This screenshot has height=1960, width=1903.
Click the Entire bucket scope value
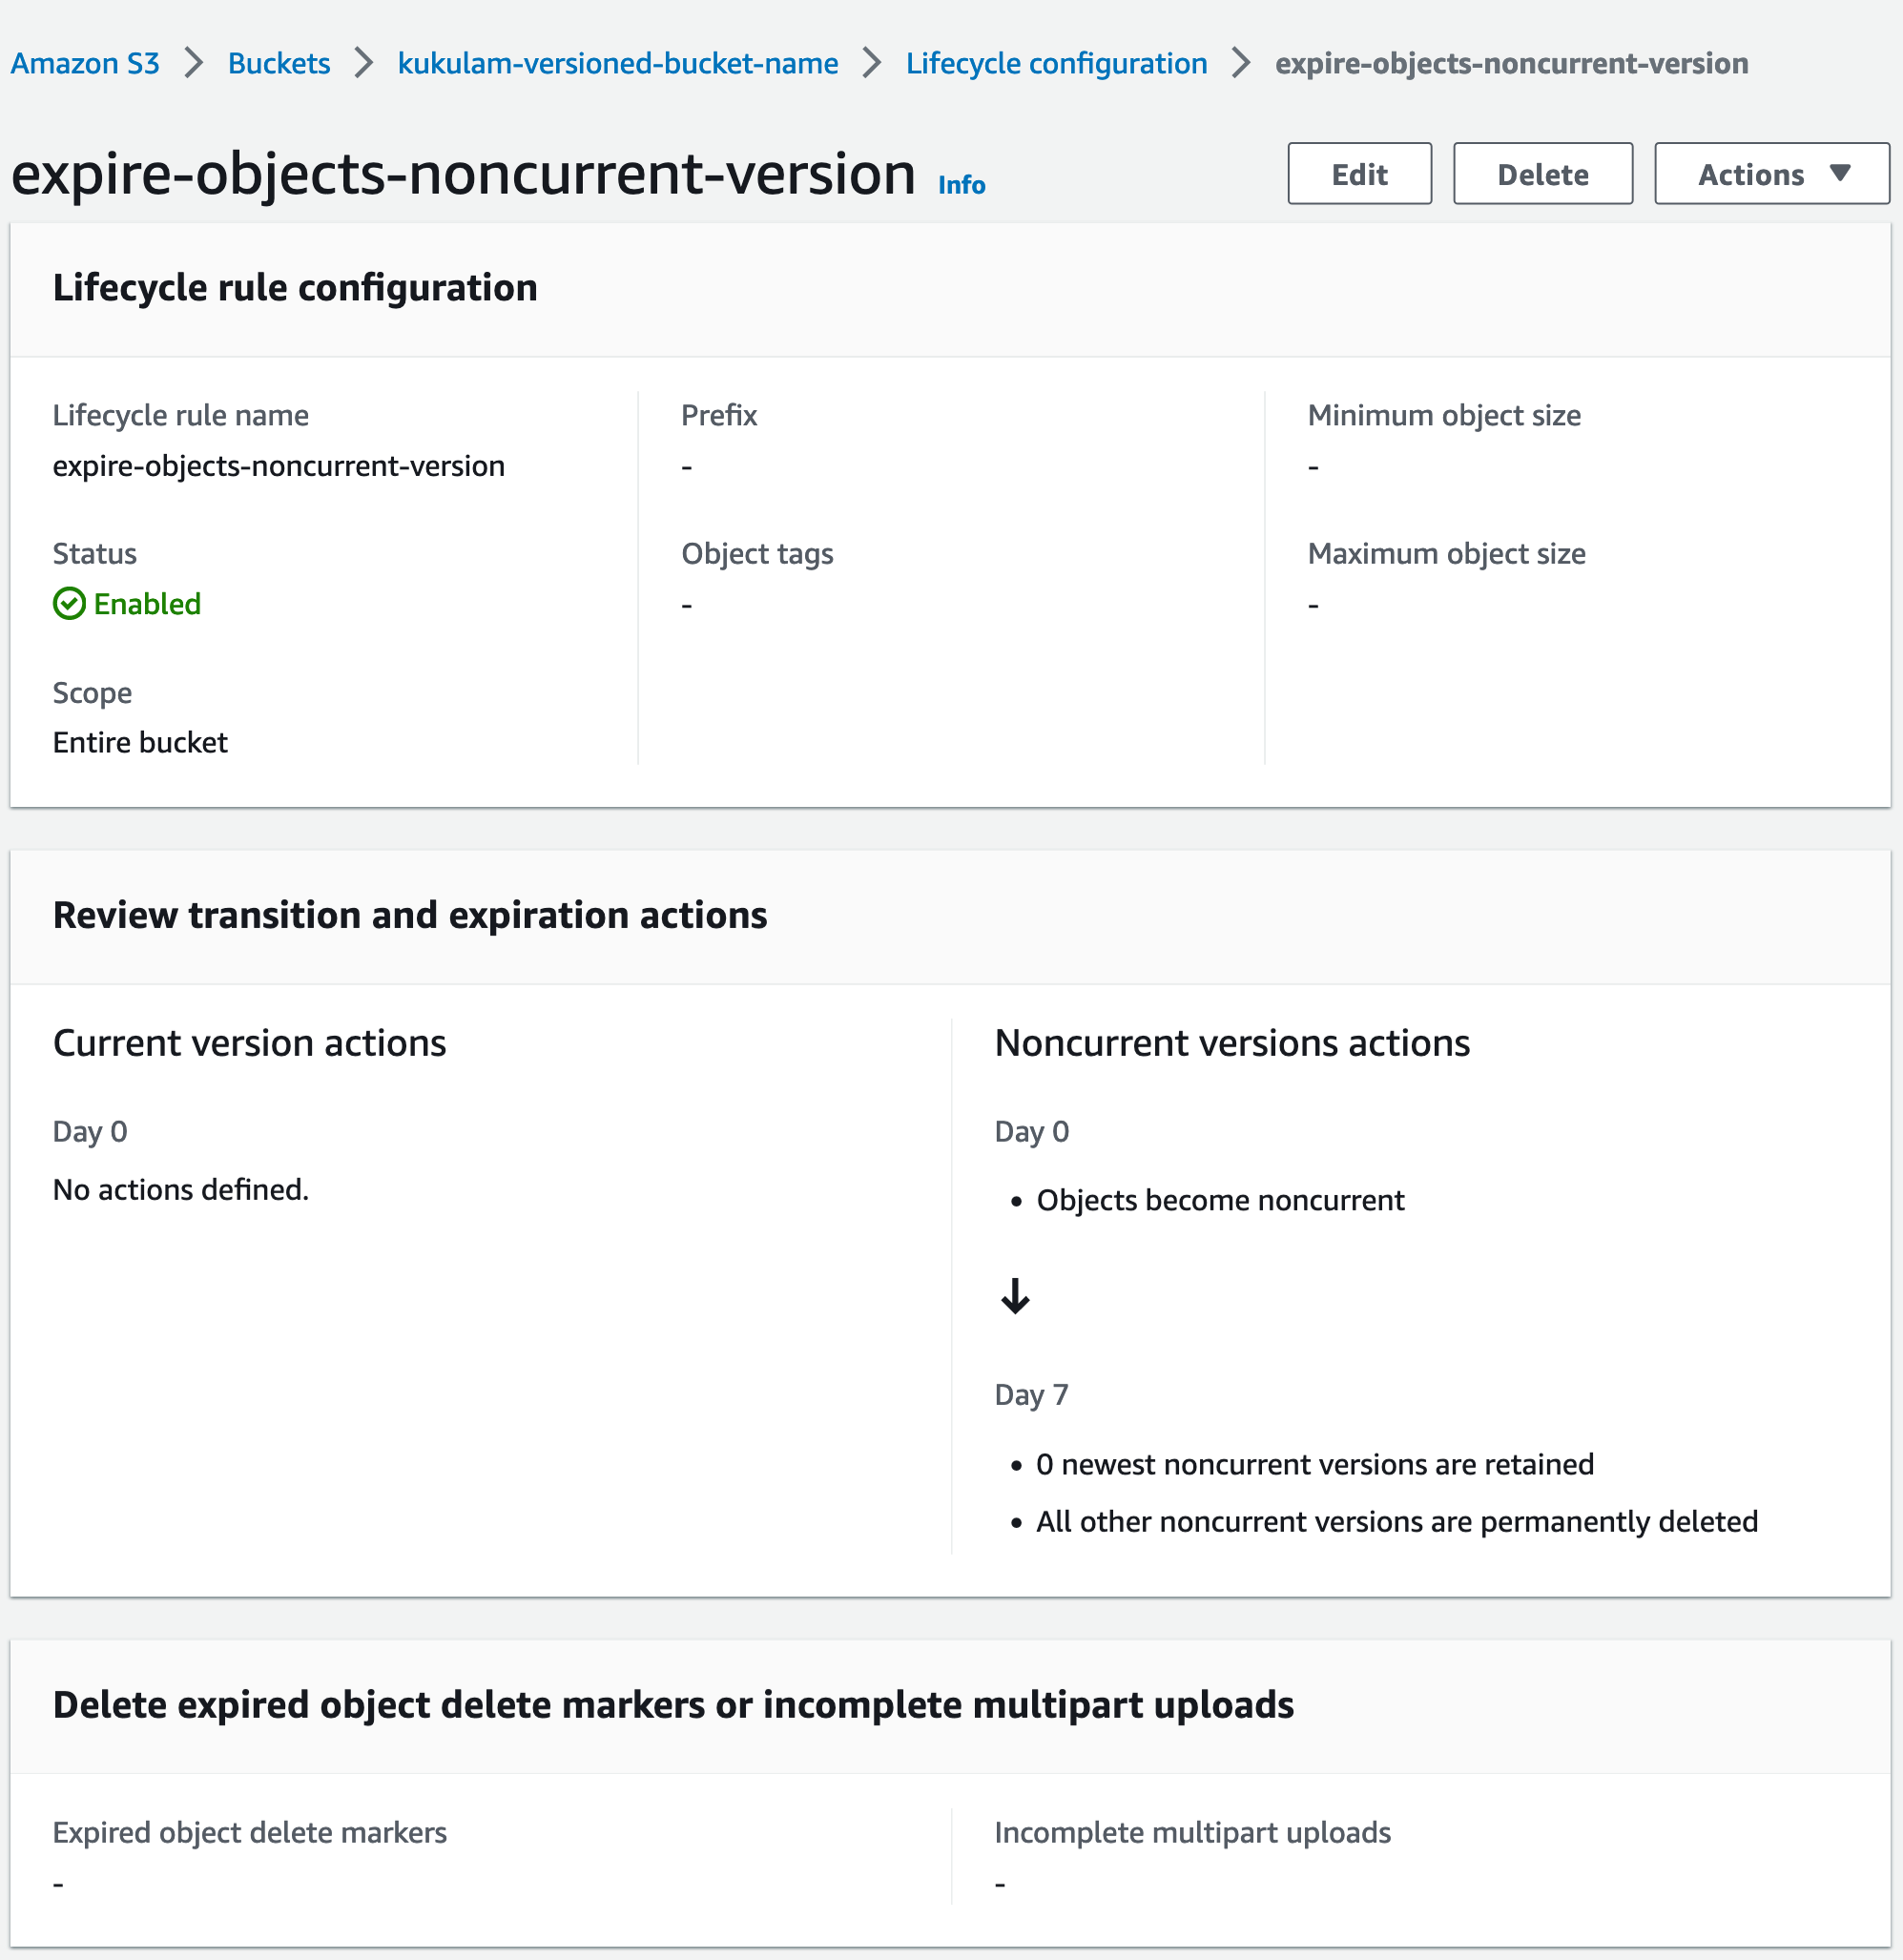click(140, 742)
